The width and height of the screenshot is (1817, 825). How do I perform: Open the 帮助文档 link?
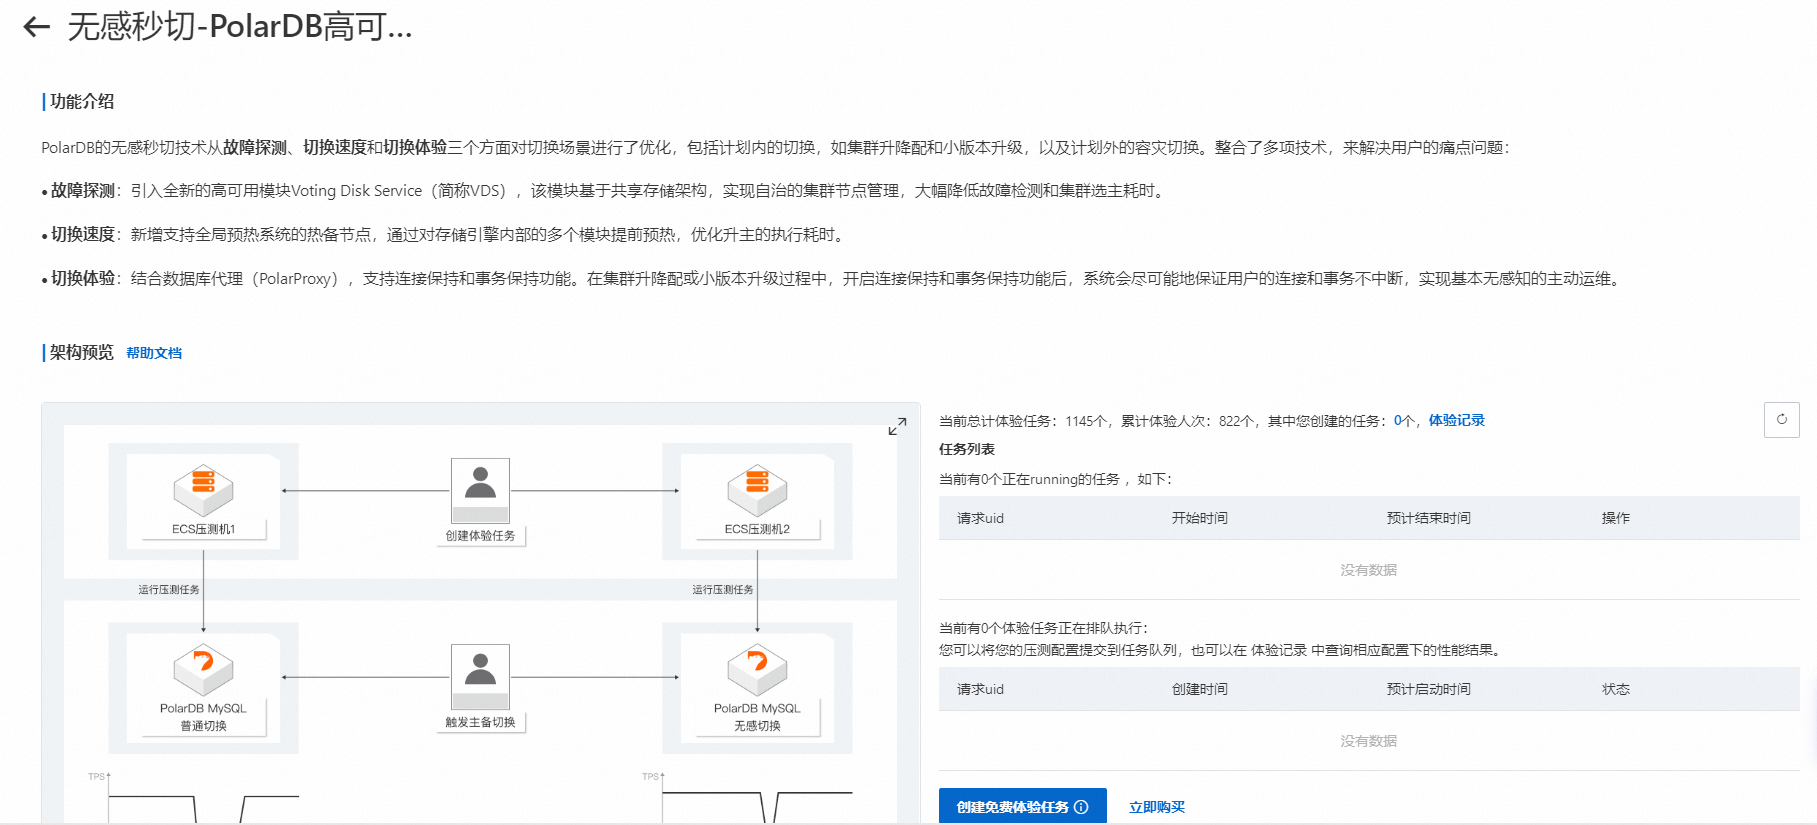(x=154, y=353)
